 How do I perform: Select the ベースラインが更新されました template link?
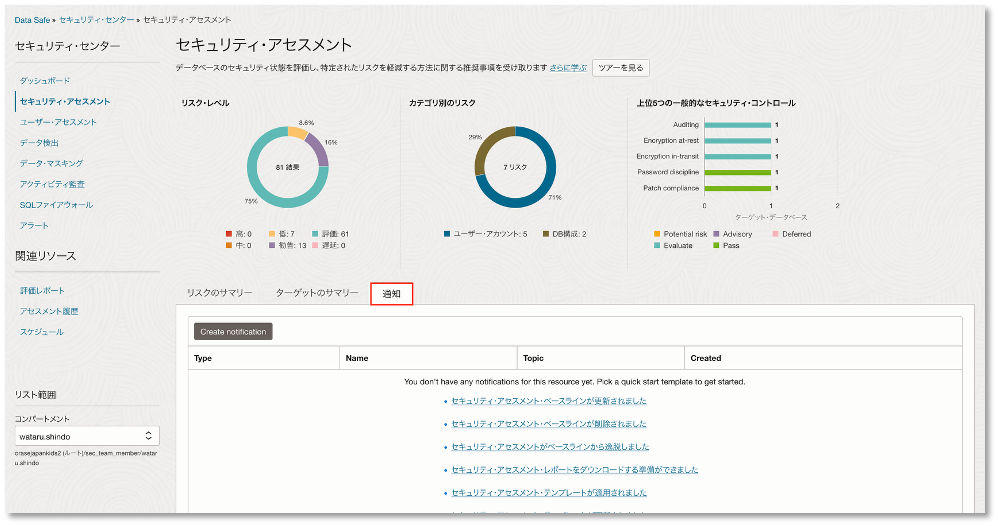(x=548, y=400)
